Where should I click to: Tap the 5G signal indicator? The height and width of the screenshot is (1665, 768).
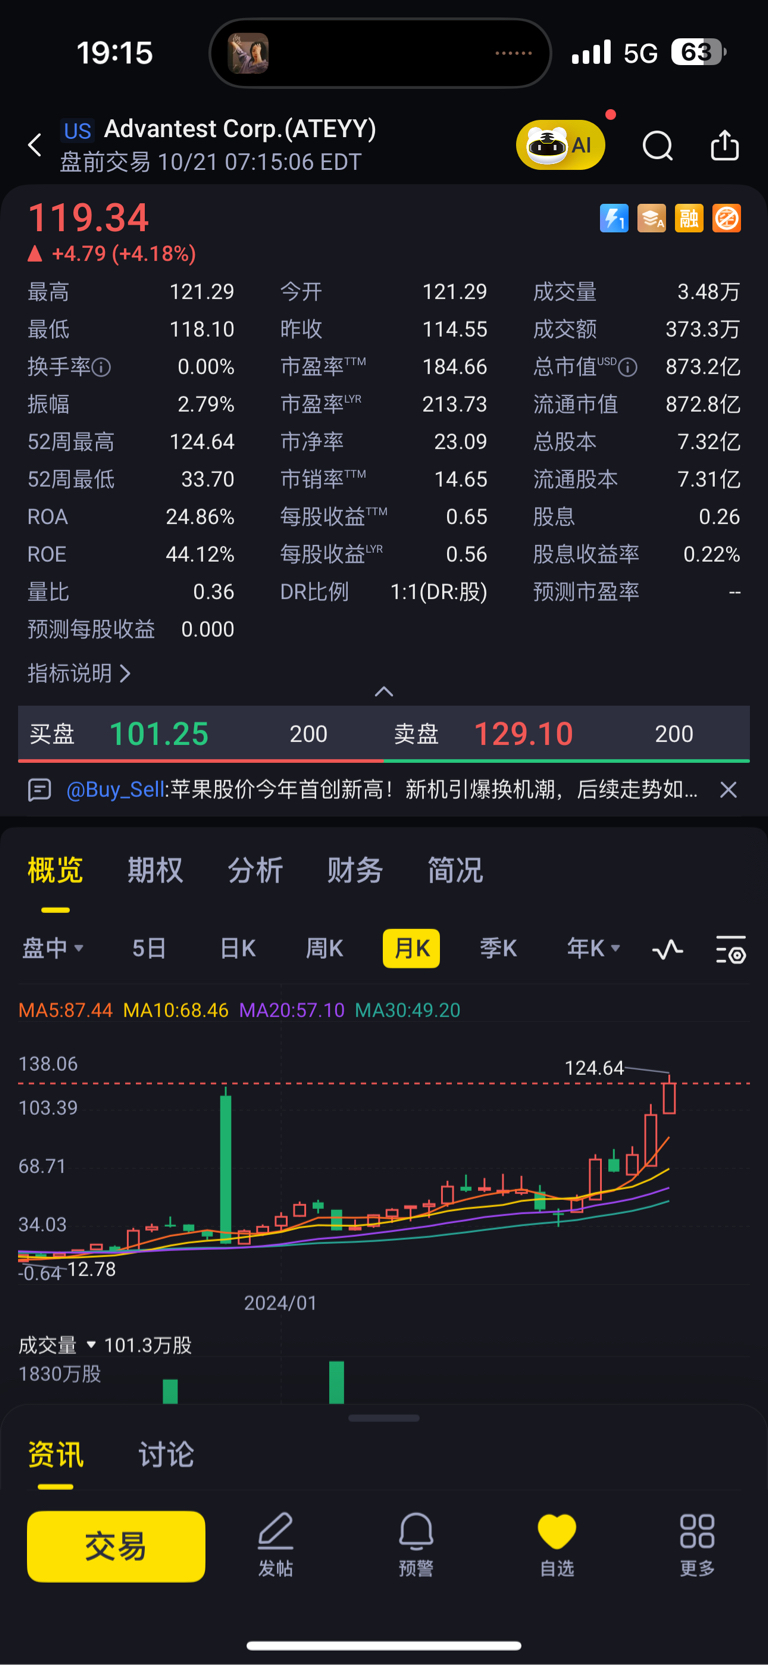[641, 53]
